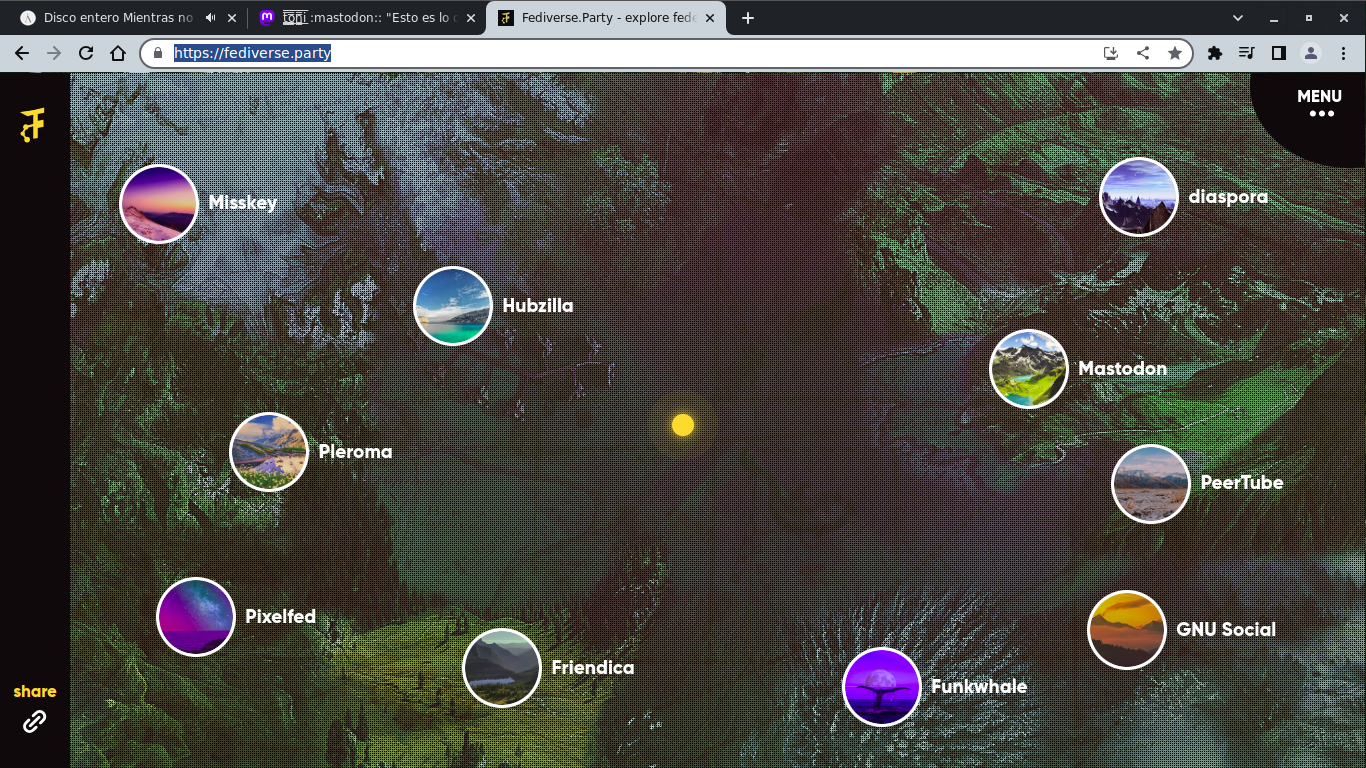The height and width of the screenshot is (768, 1366).
Task: Click the share page icon in address bar
Action: click(1143, 53)
